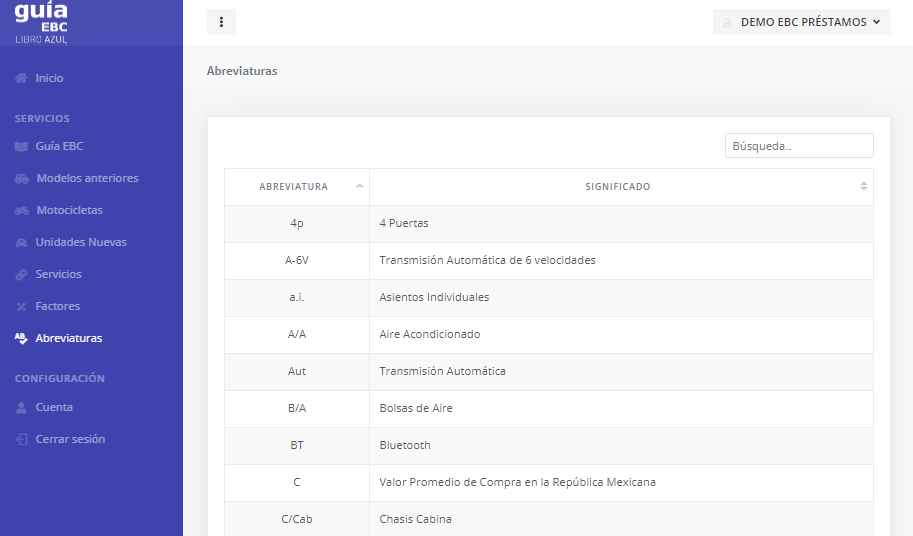Image resolution: width=913 pixels, height=536 pixels.
Task: Open the Abreviaturas sidebar menu item
Action: [x=68, y=338]
